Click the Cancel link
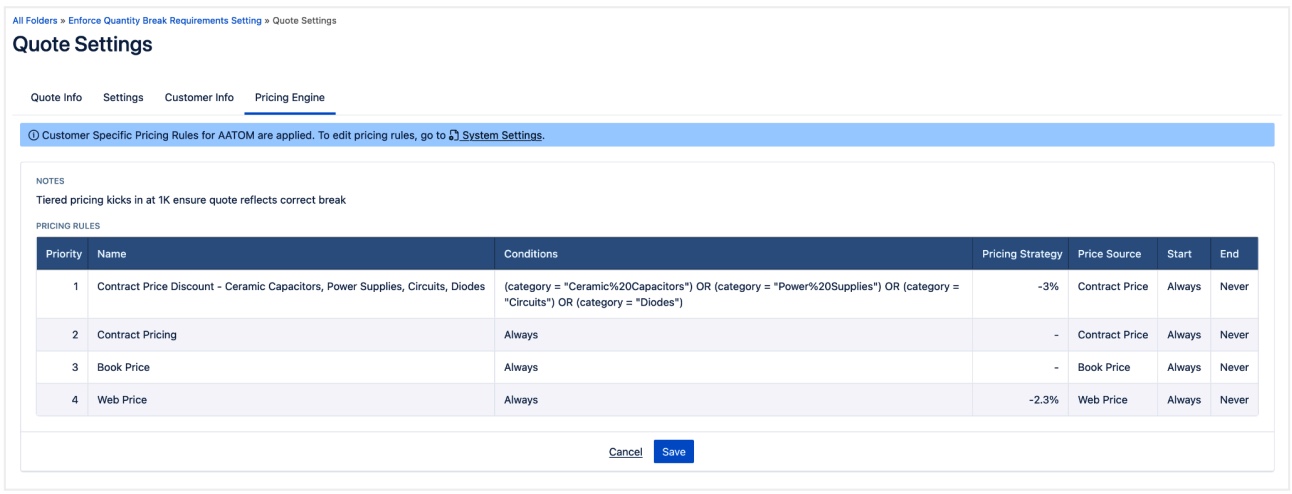The image size is (1292, 494). (x=625, y=452)
